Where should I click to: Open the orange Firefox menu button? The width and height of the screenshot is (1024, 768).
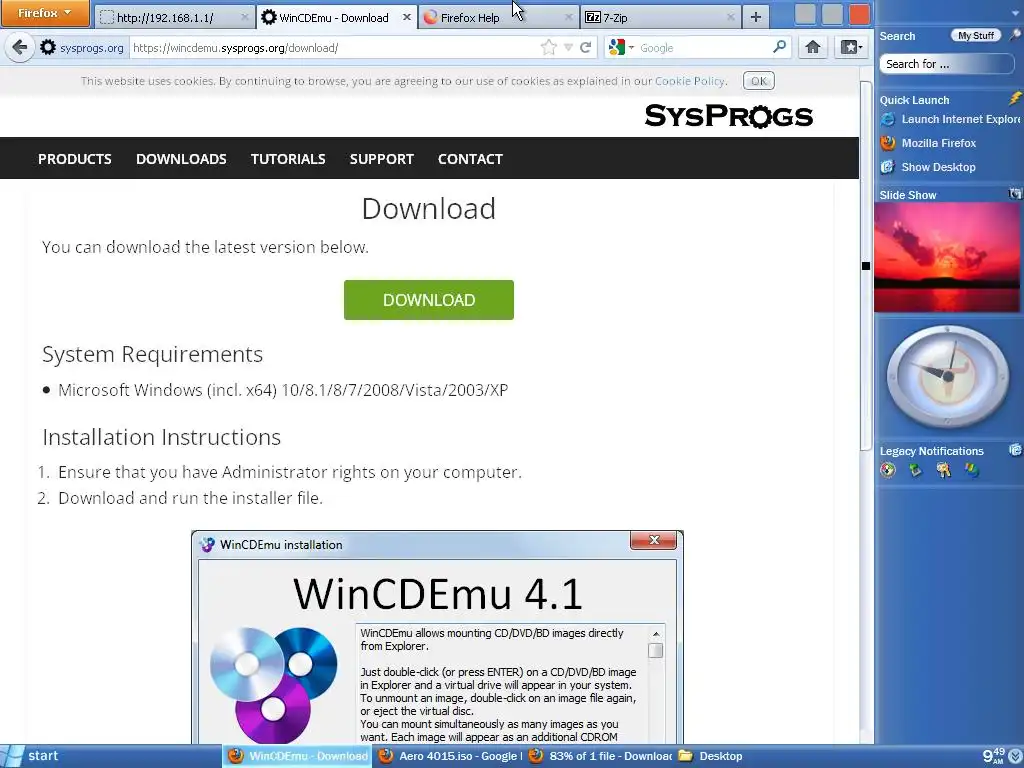[44, 13]
